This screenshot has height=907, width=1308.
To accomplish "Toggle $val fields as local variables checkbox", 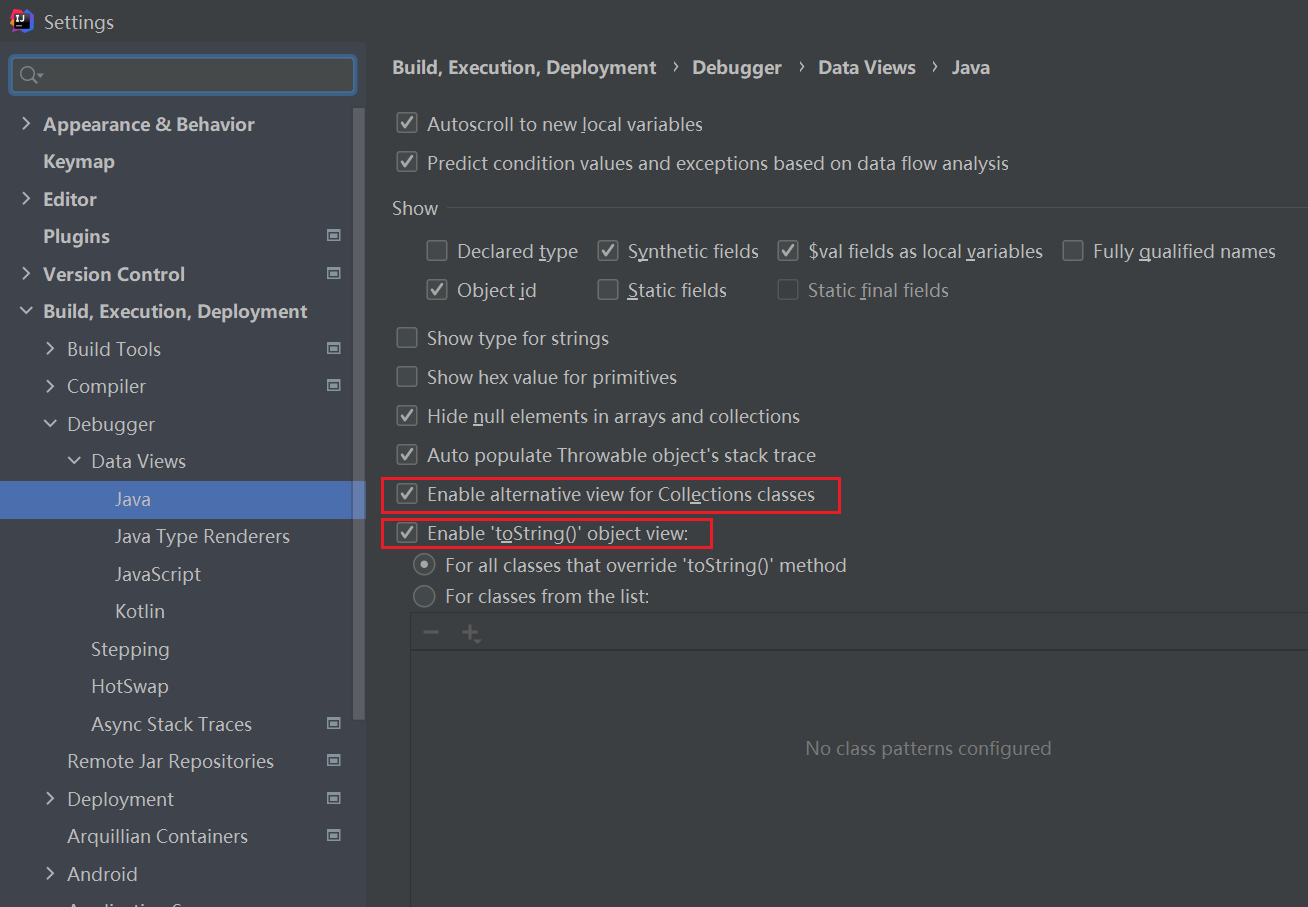I will (788, 251).
